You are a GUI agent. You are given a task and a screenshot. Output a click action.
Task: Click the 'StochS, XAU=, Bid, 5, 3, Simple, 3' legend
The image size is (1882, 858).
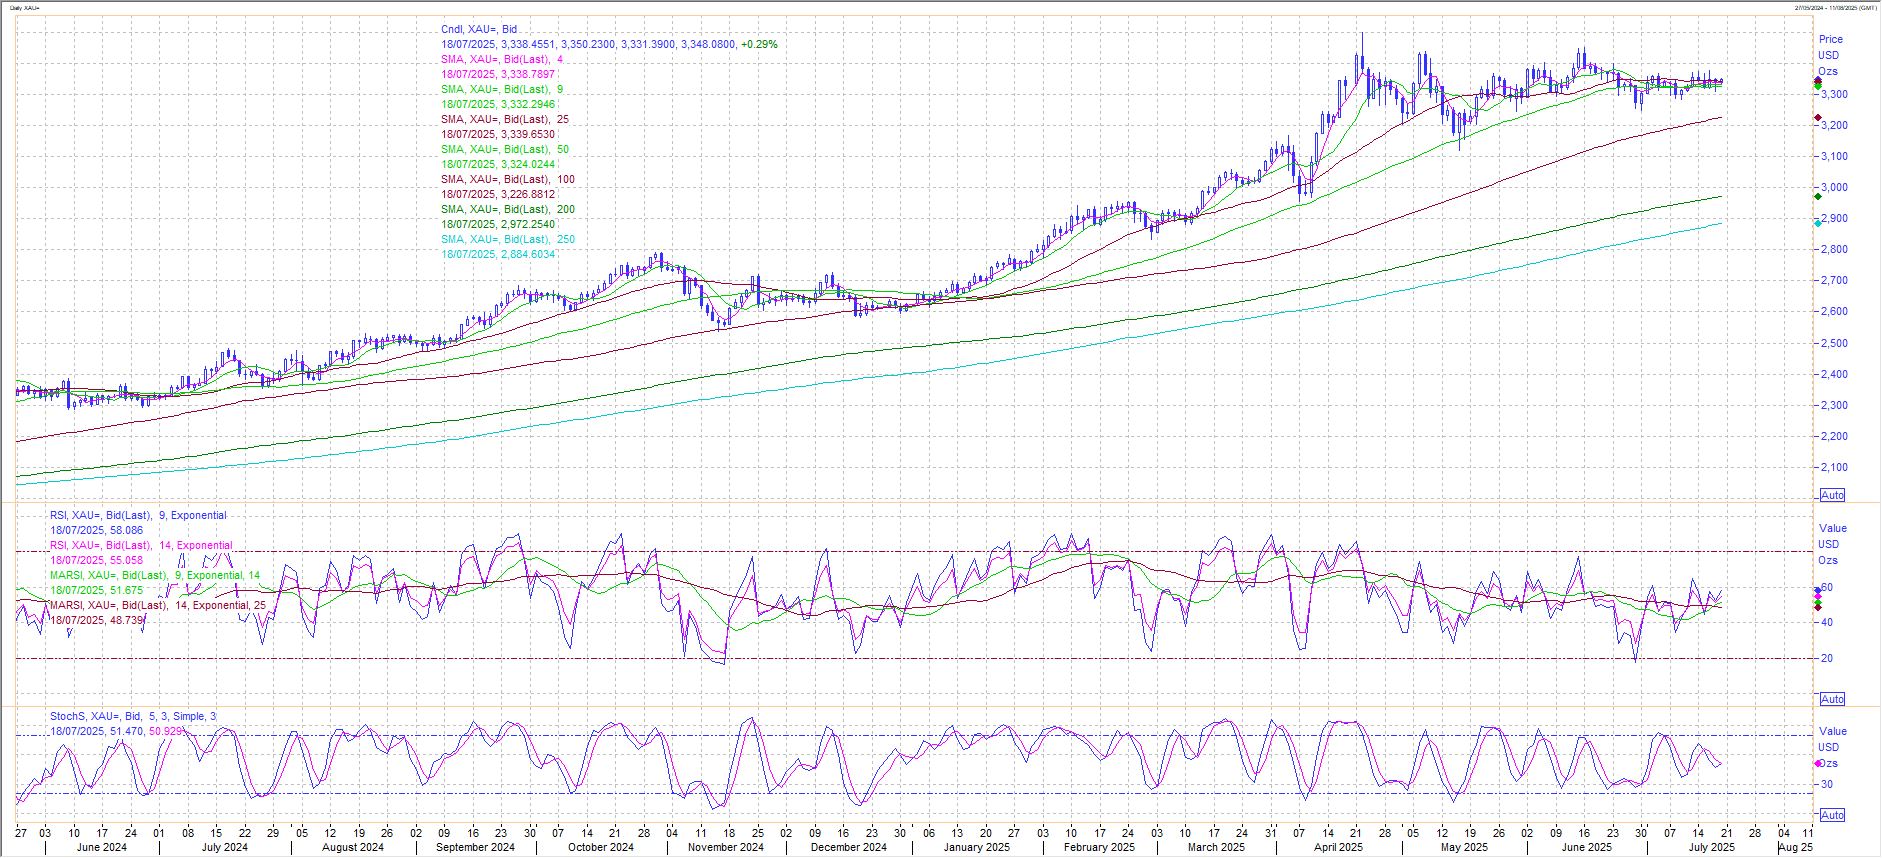tap(133, 716)
